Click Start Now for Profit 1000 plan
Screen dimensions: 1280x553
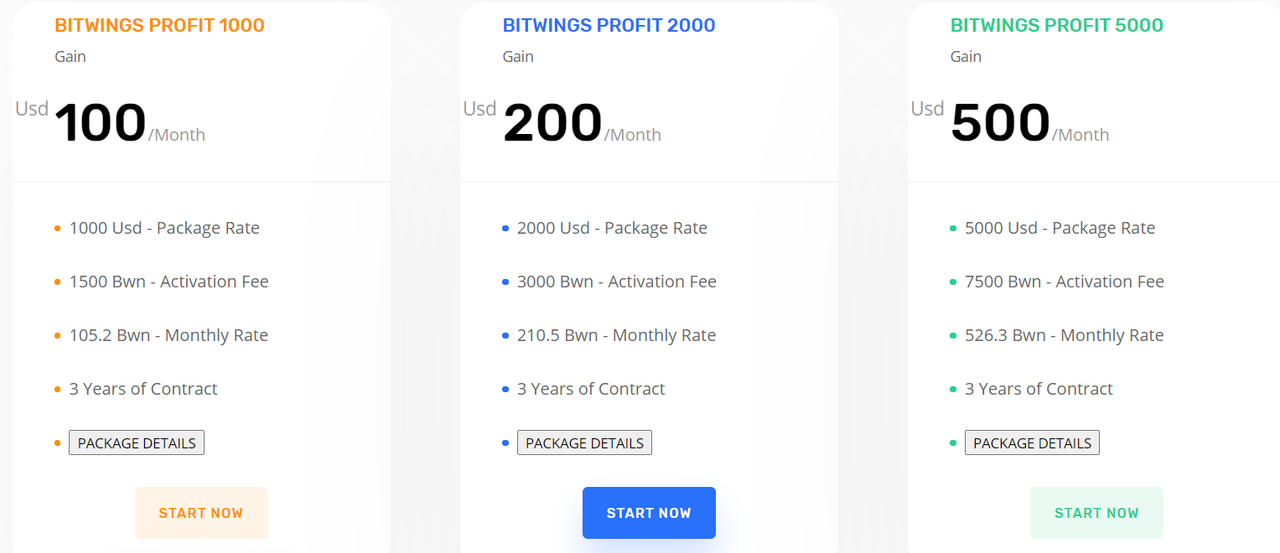pyautogui.click(x=201, y=513)
